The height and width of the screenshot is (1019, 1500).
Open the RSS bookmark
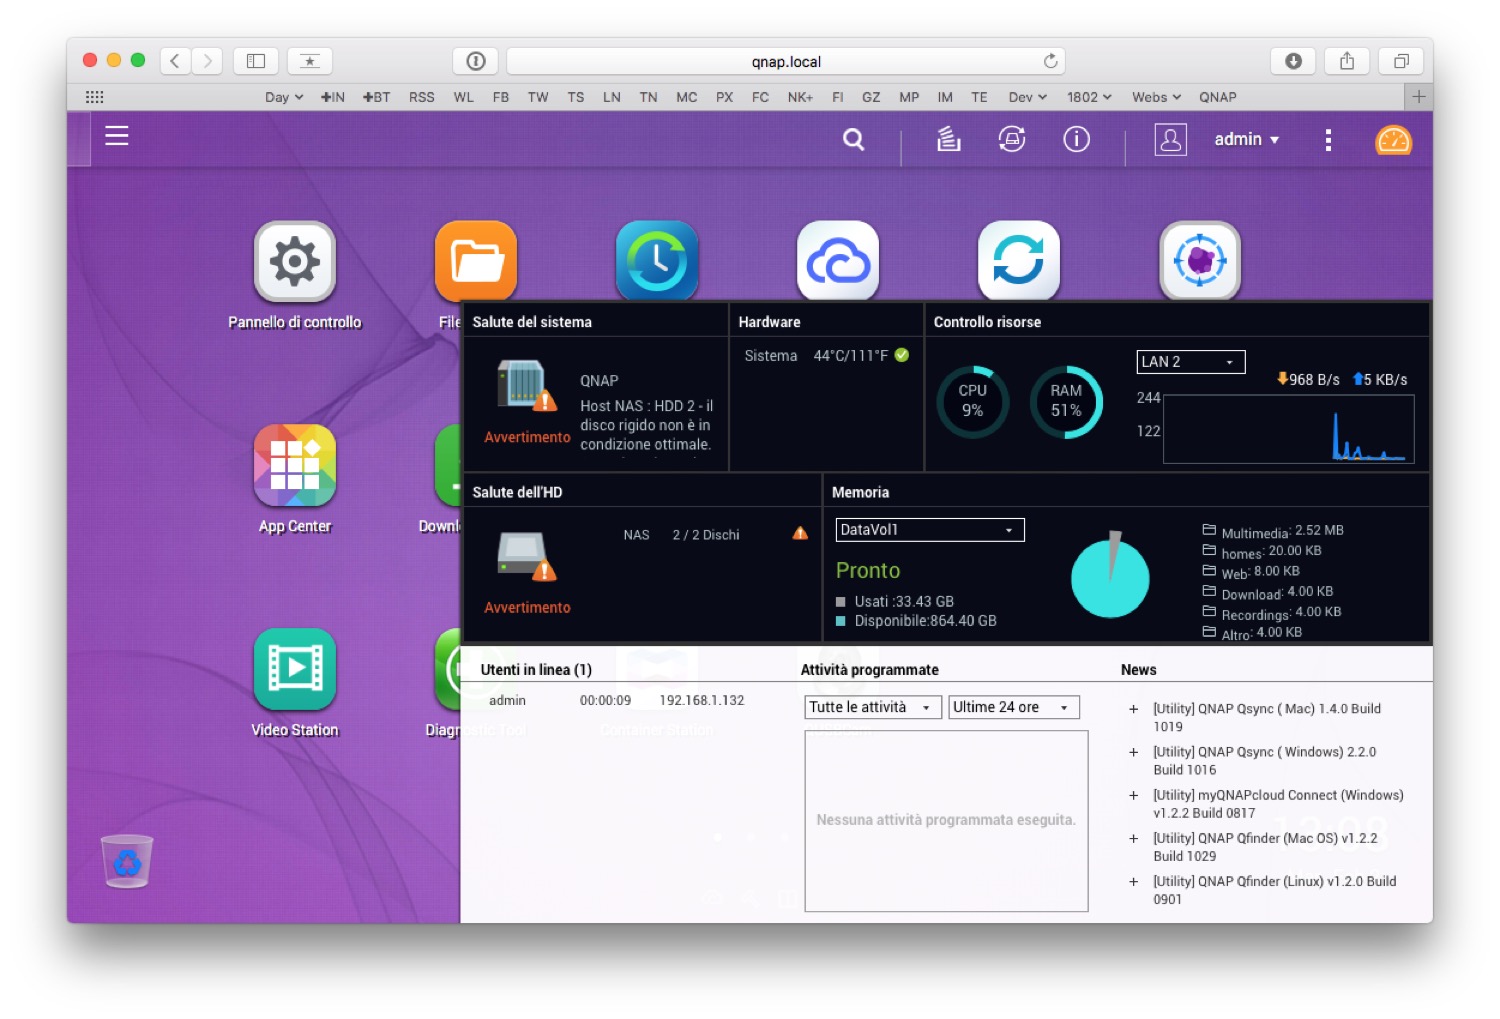tap(422, 97)
